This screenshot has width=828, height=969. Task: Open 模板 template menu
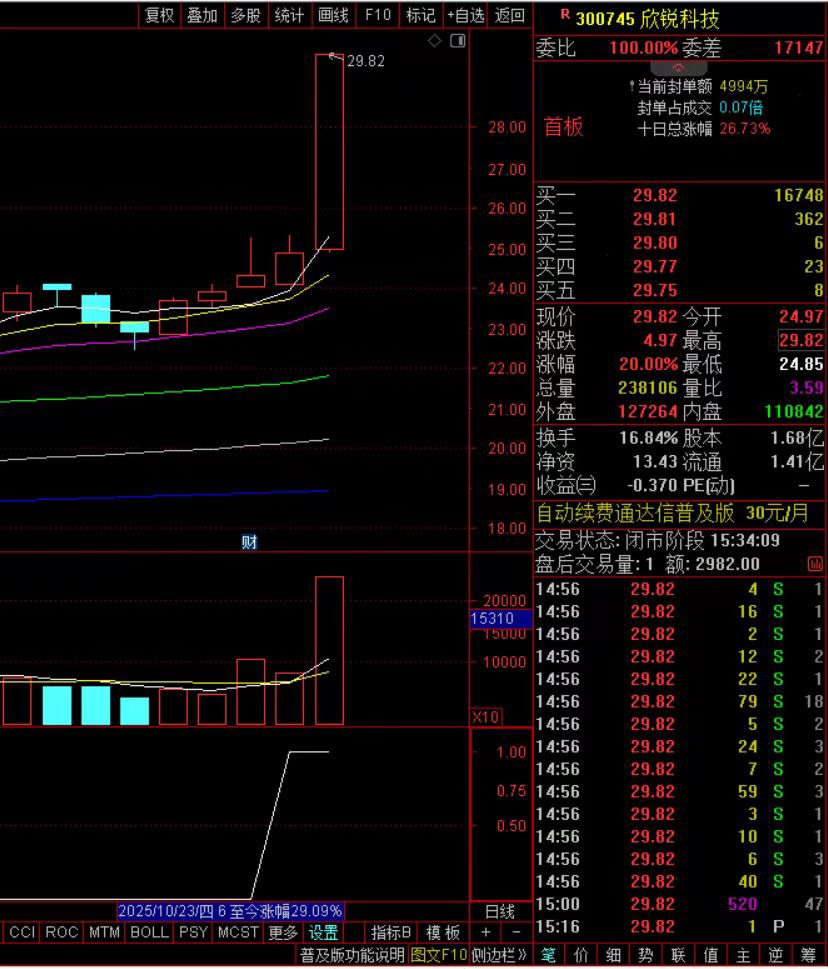coord(443,932)
